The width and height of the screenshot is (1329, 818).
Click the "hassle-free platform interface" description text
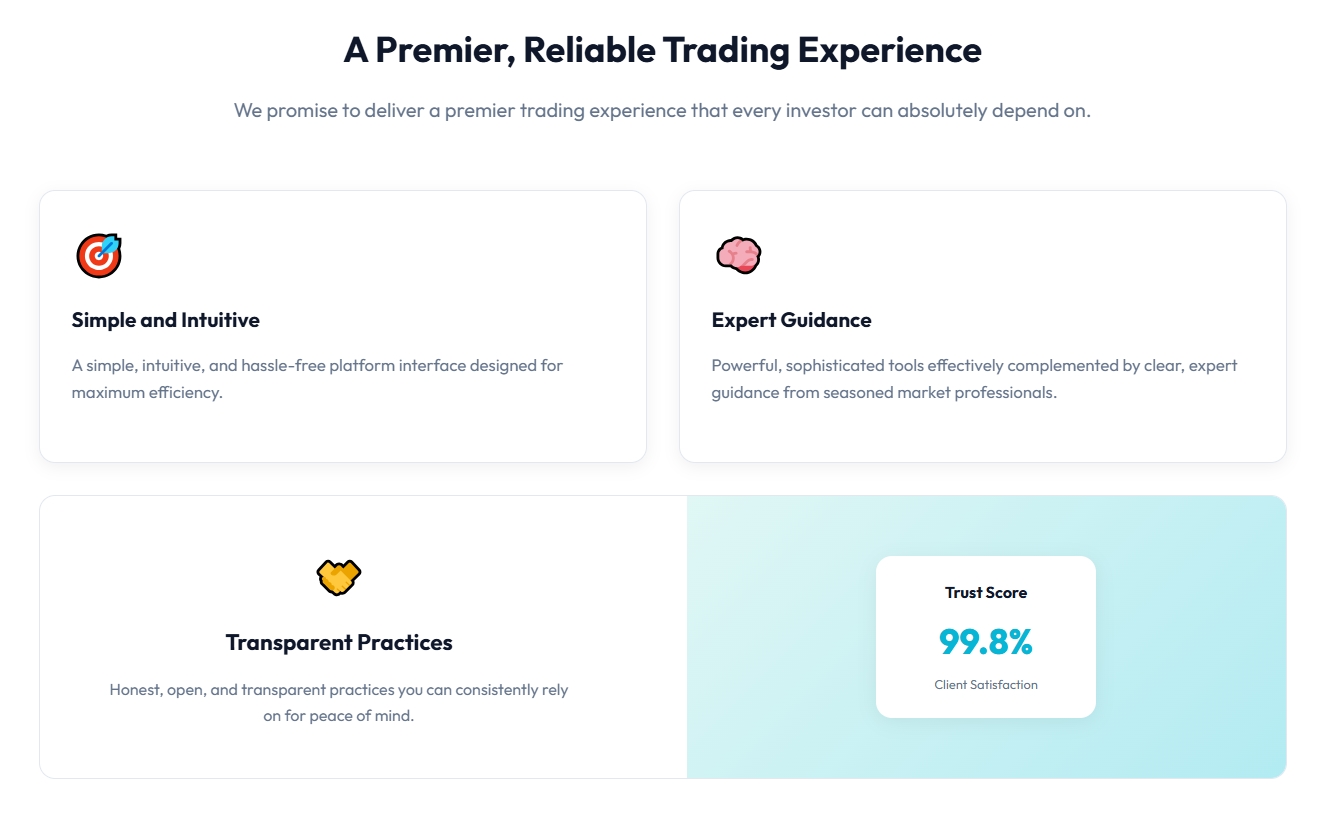click(x=317, y=366)
